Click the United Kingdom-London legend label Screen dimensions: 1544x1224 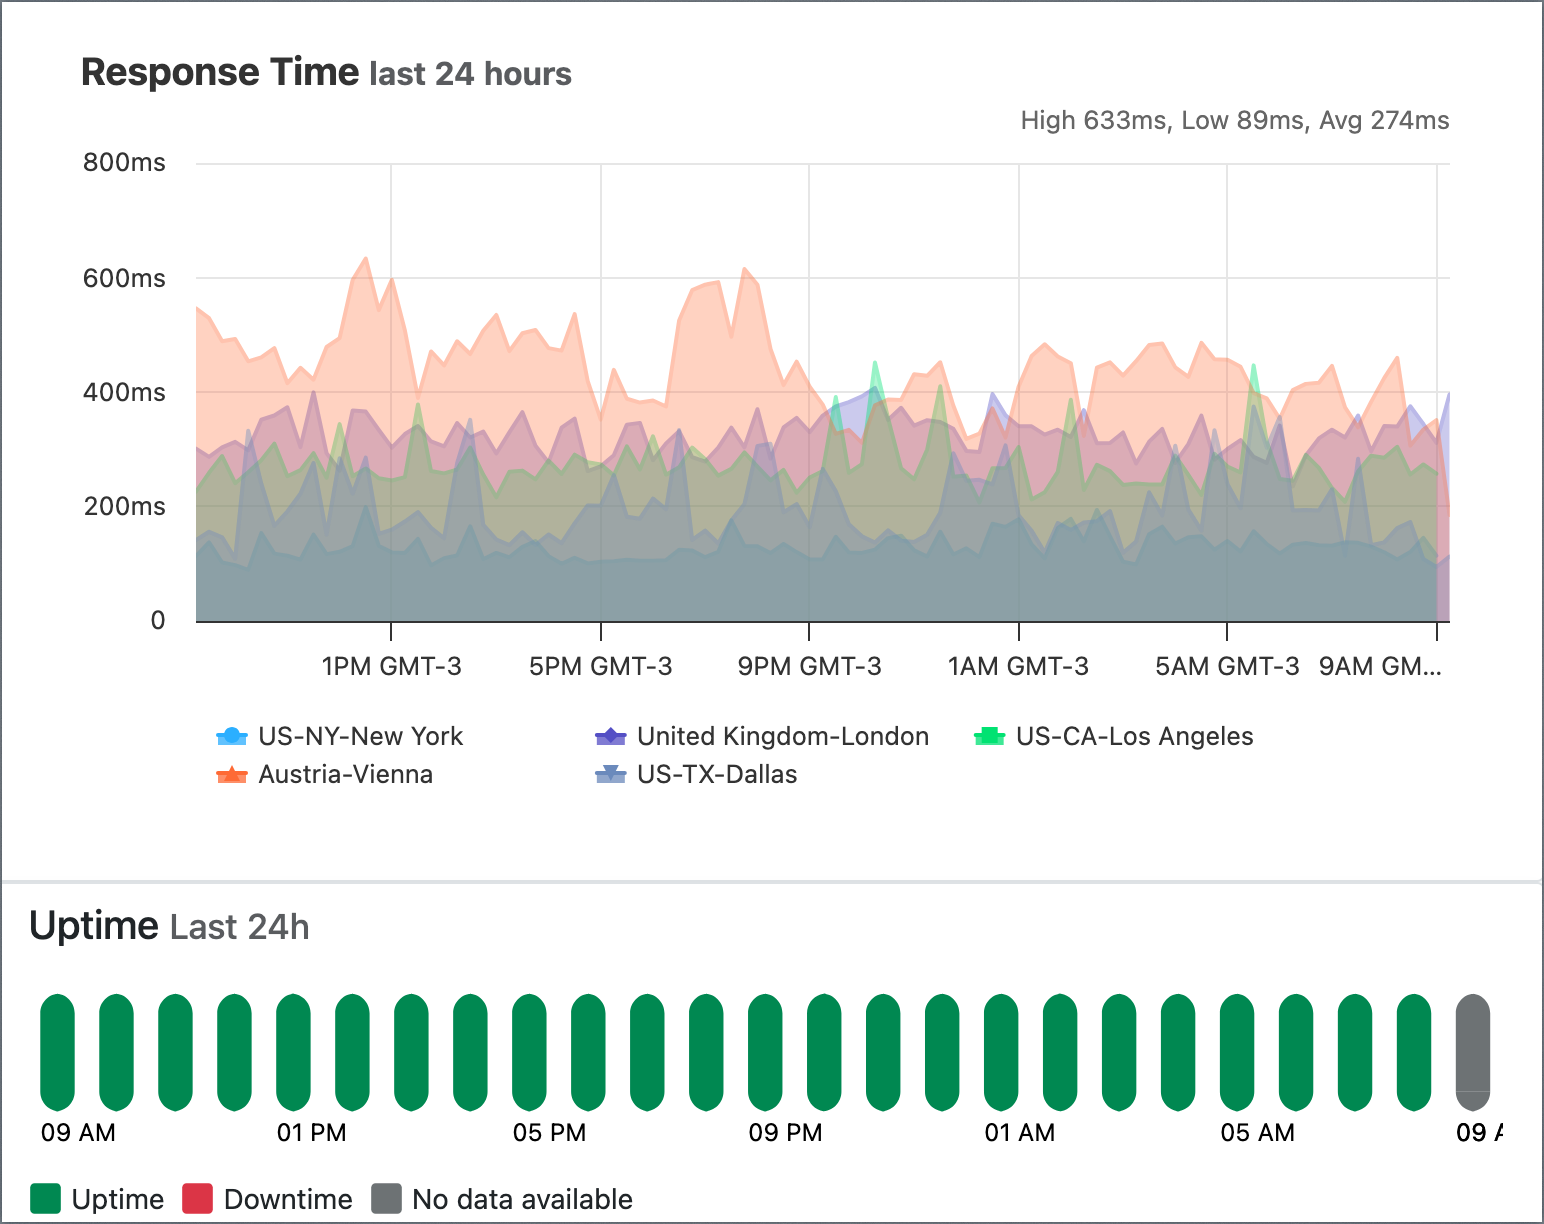click(783, 737)
